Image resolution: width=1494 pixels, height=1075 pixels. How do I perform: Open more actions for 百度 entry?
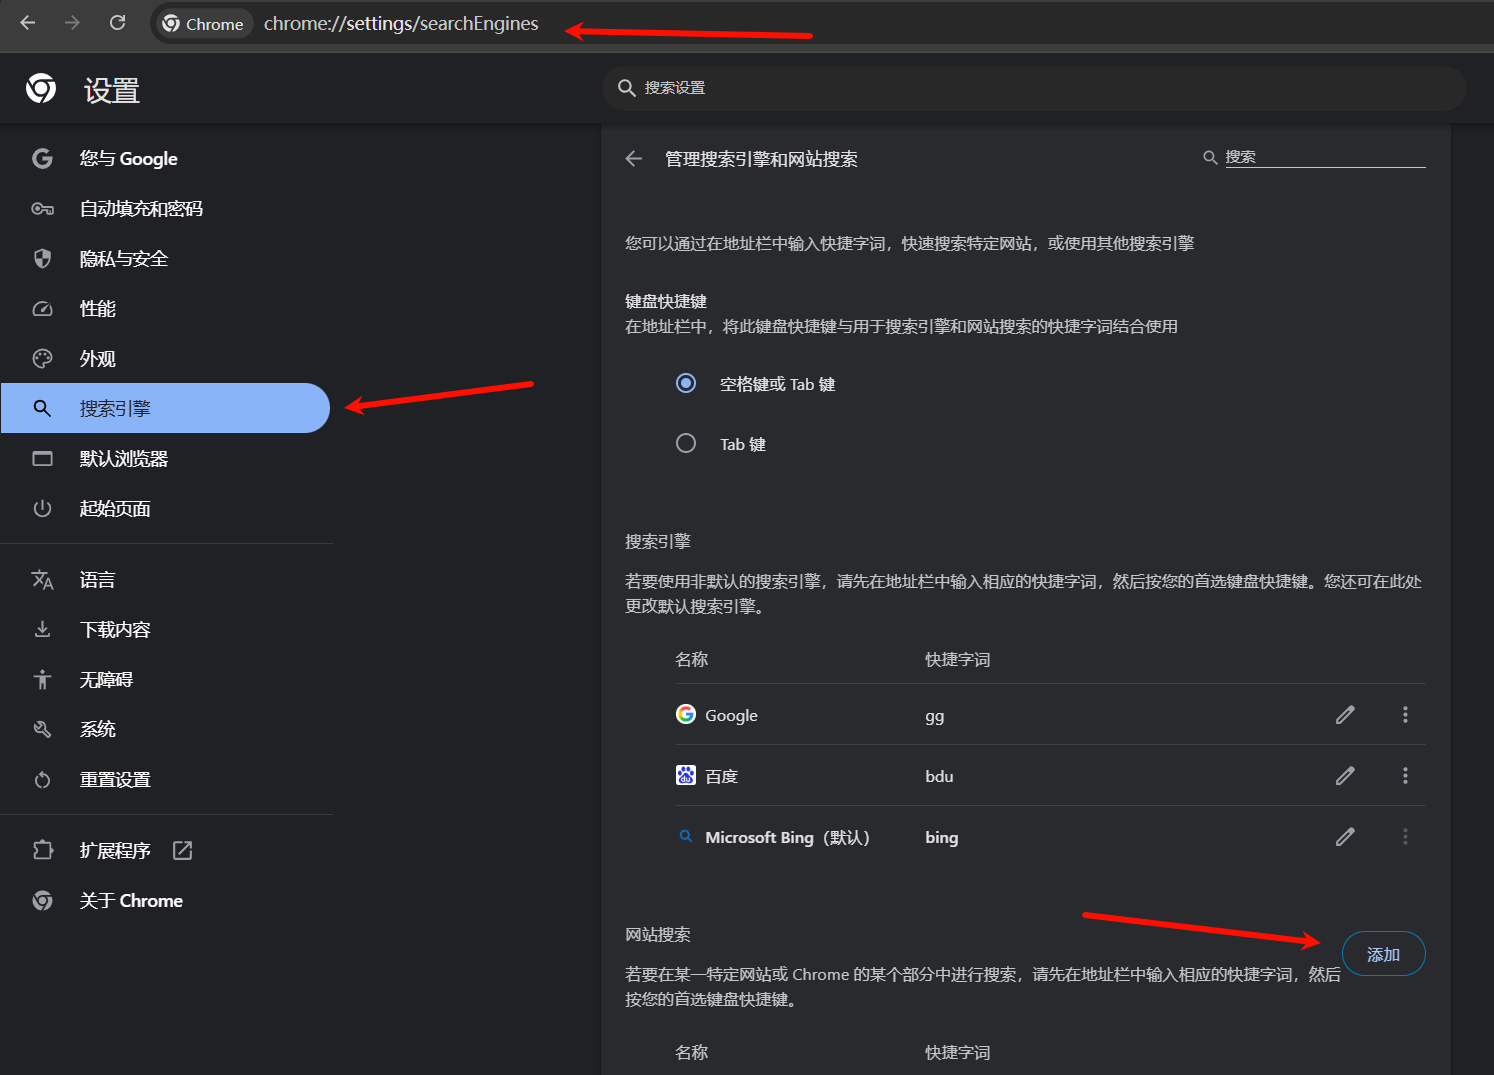click(x=1405, y=776)
